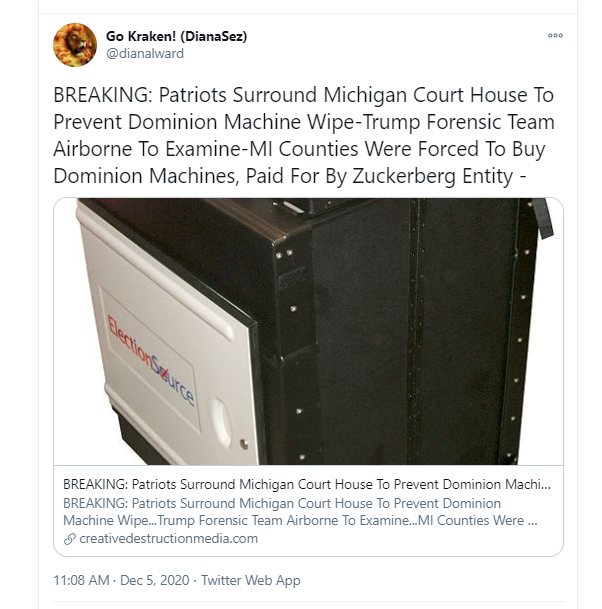Open the Go Kraken! (DianaSez) profile name

click(x=176, y=36)
